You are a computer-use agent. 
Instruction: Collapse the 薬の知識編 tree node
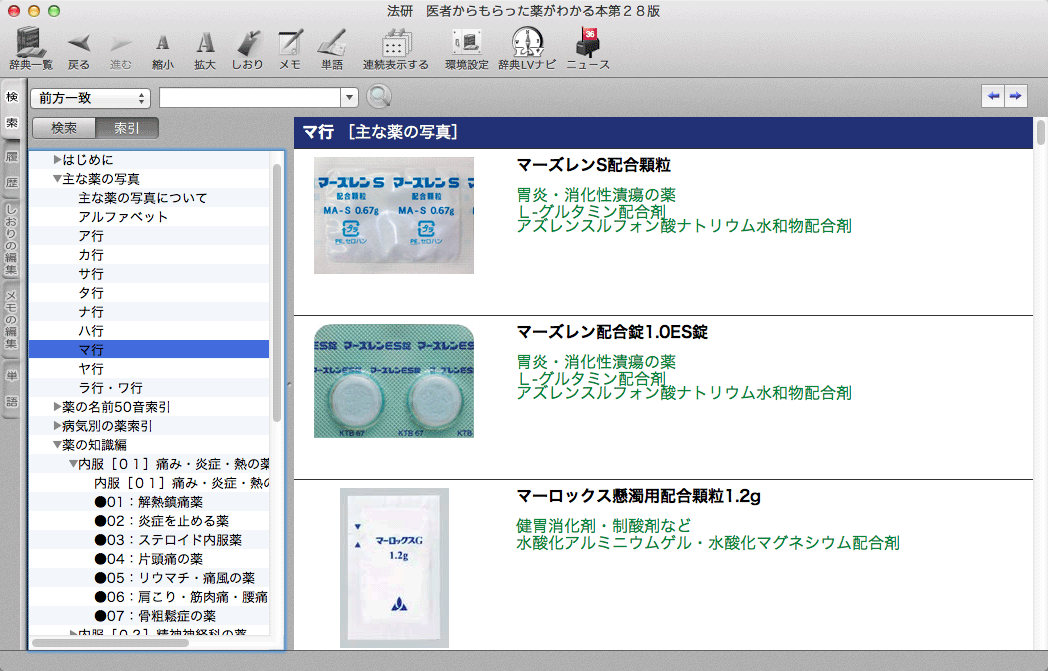[x=57, y=445]
